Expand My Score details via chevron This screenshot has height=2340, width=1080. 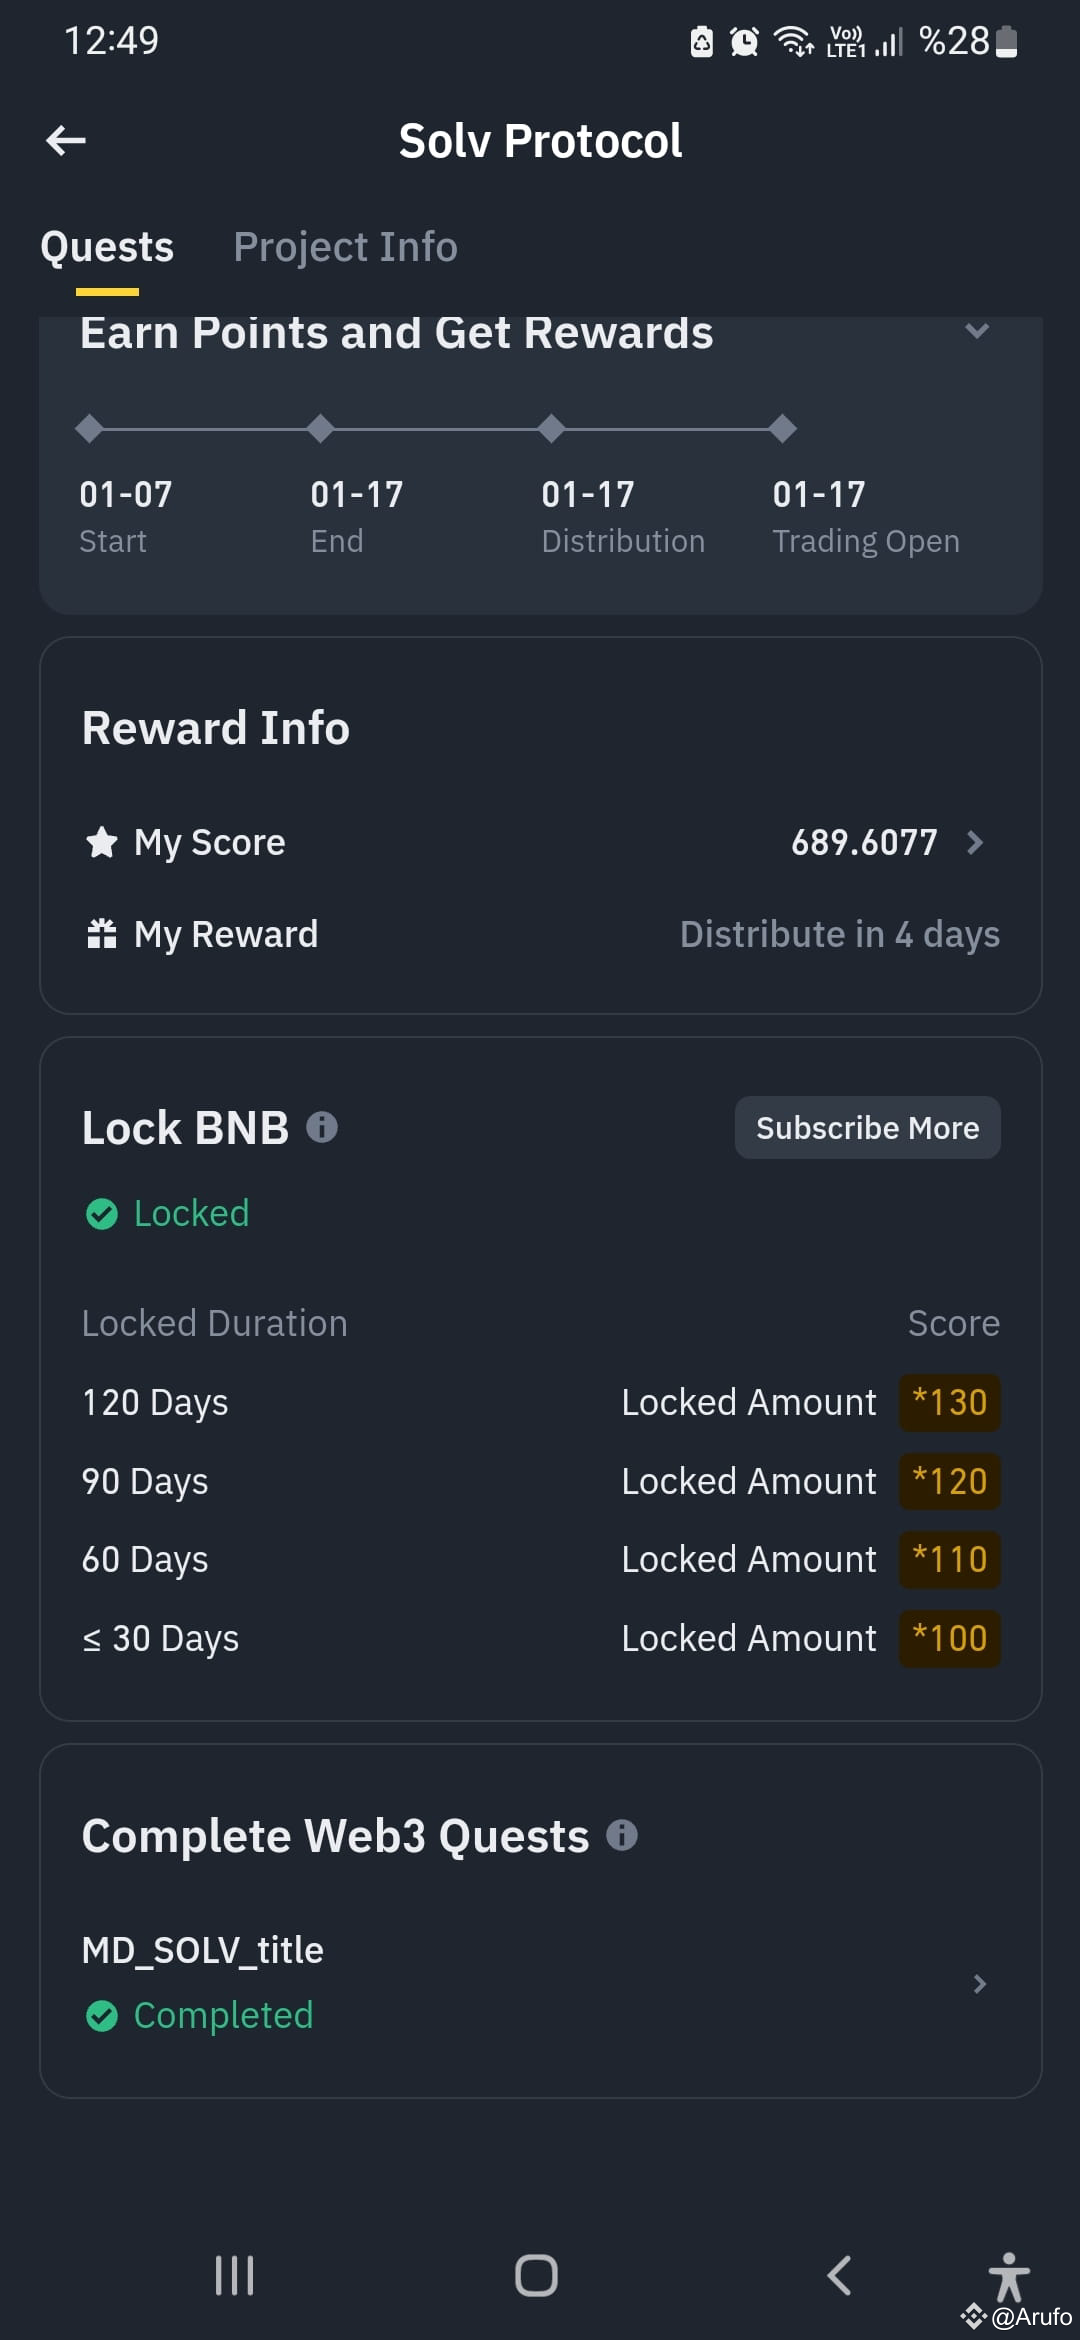[x=975, y=843]
